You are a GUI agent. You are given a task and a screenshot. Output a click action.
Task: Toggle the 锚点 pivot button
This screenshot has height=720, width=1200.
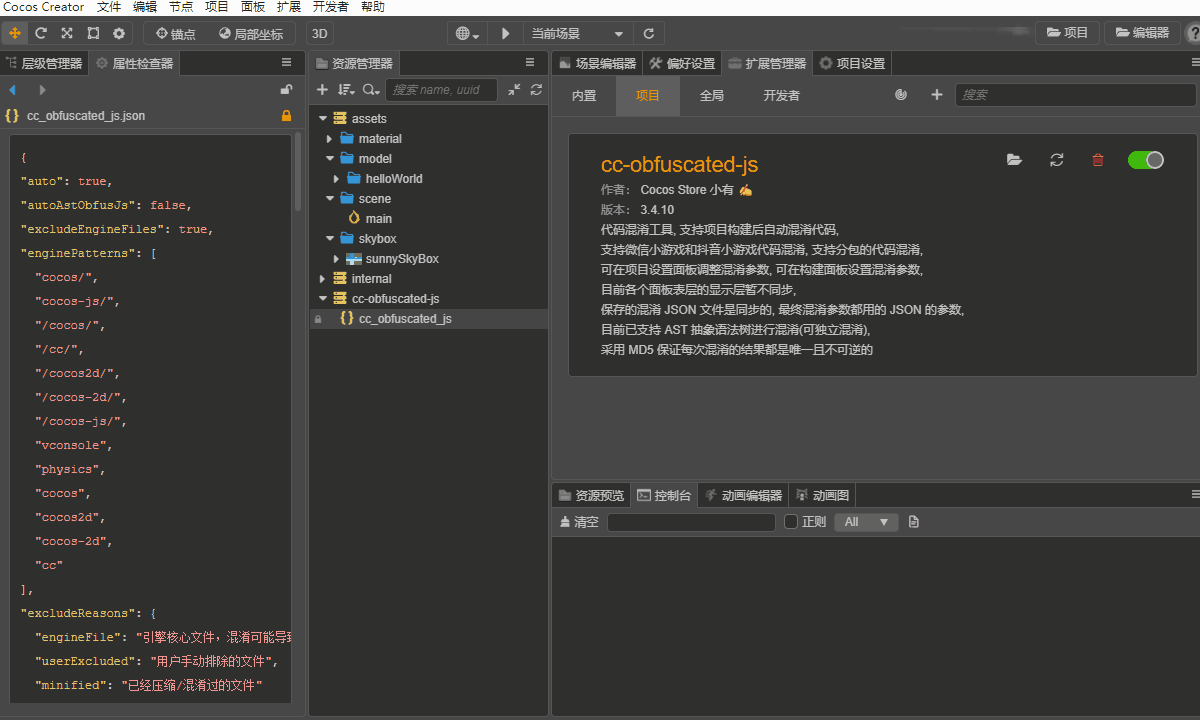click(x=175, y=33)
